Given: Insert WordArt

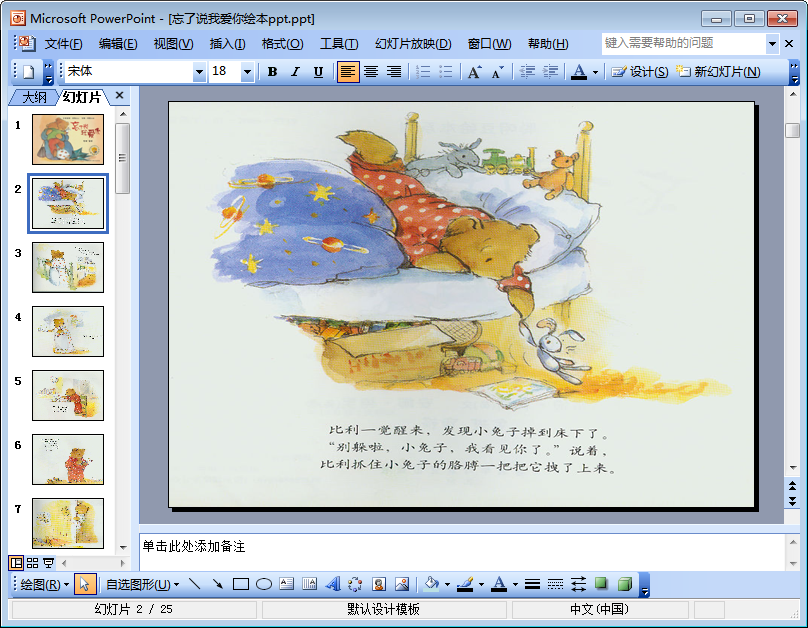Looking at the screenshot, I should click(333, 584).
